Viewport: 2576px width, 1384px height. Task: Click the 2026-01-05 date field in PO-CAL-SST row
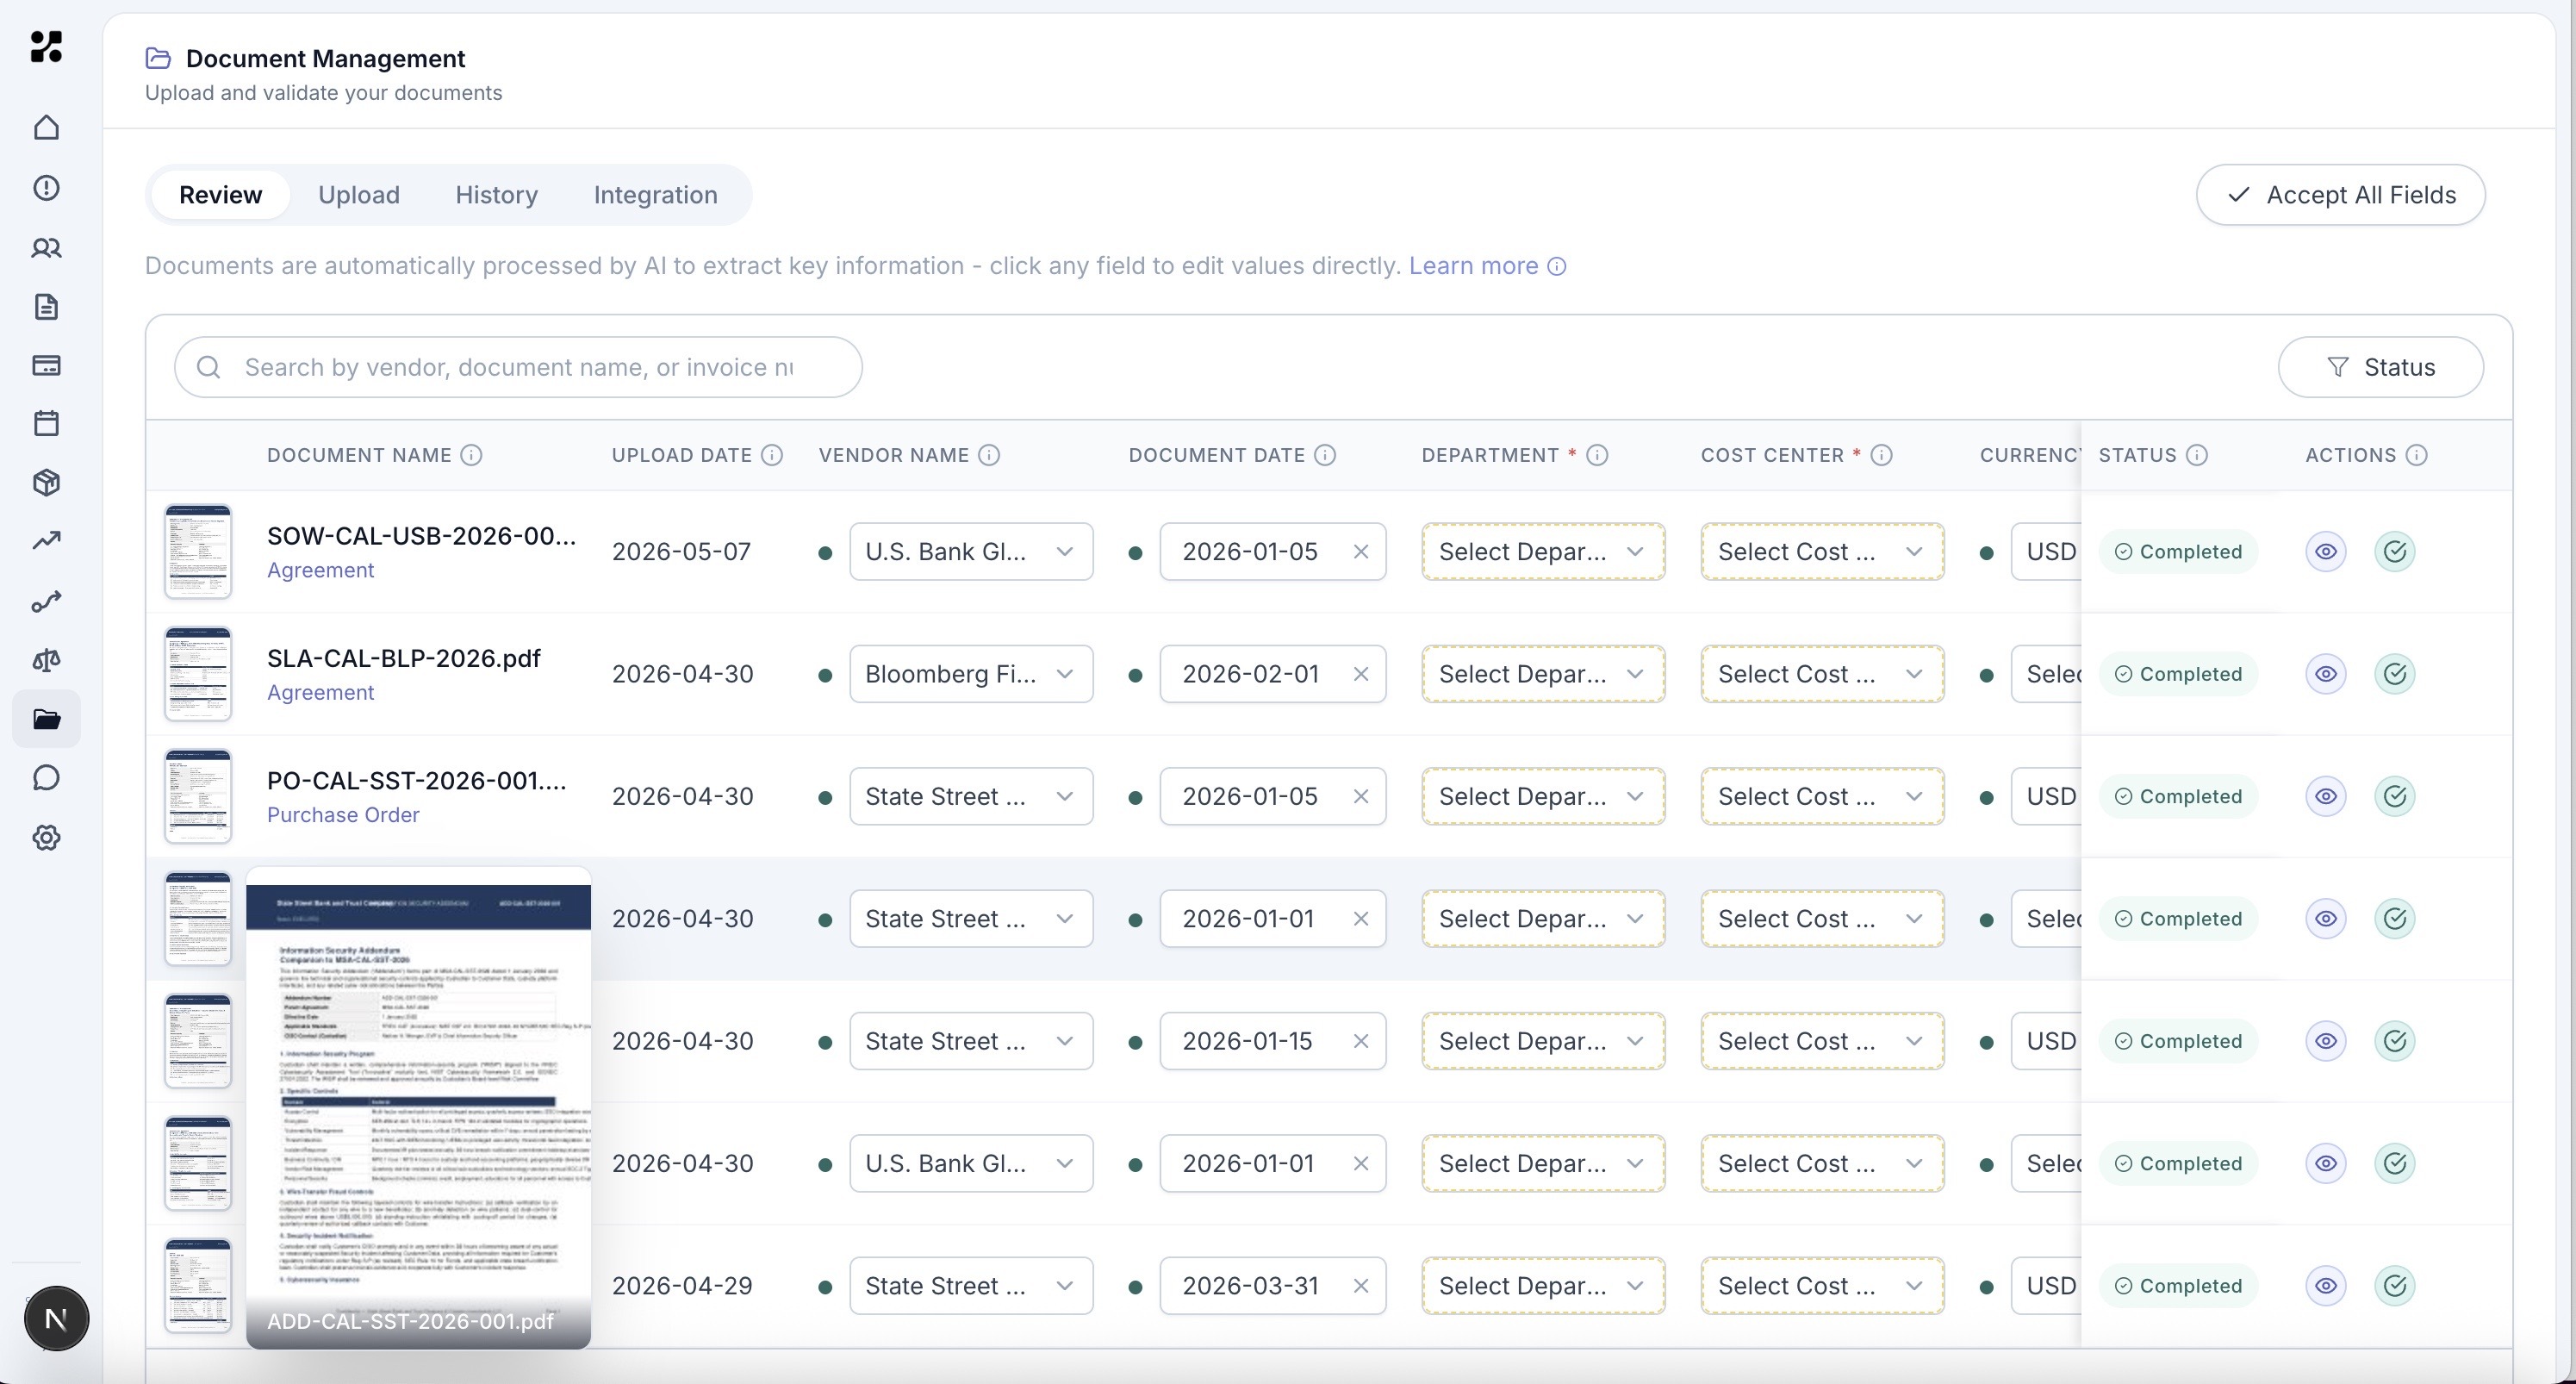click(1272, 796)
